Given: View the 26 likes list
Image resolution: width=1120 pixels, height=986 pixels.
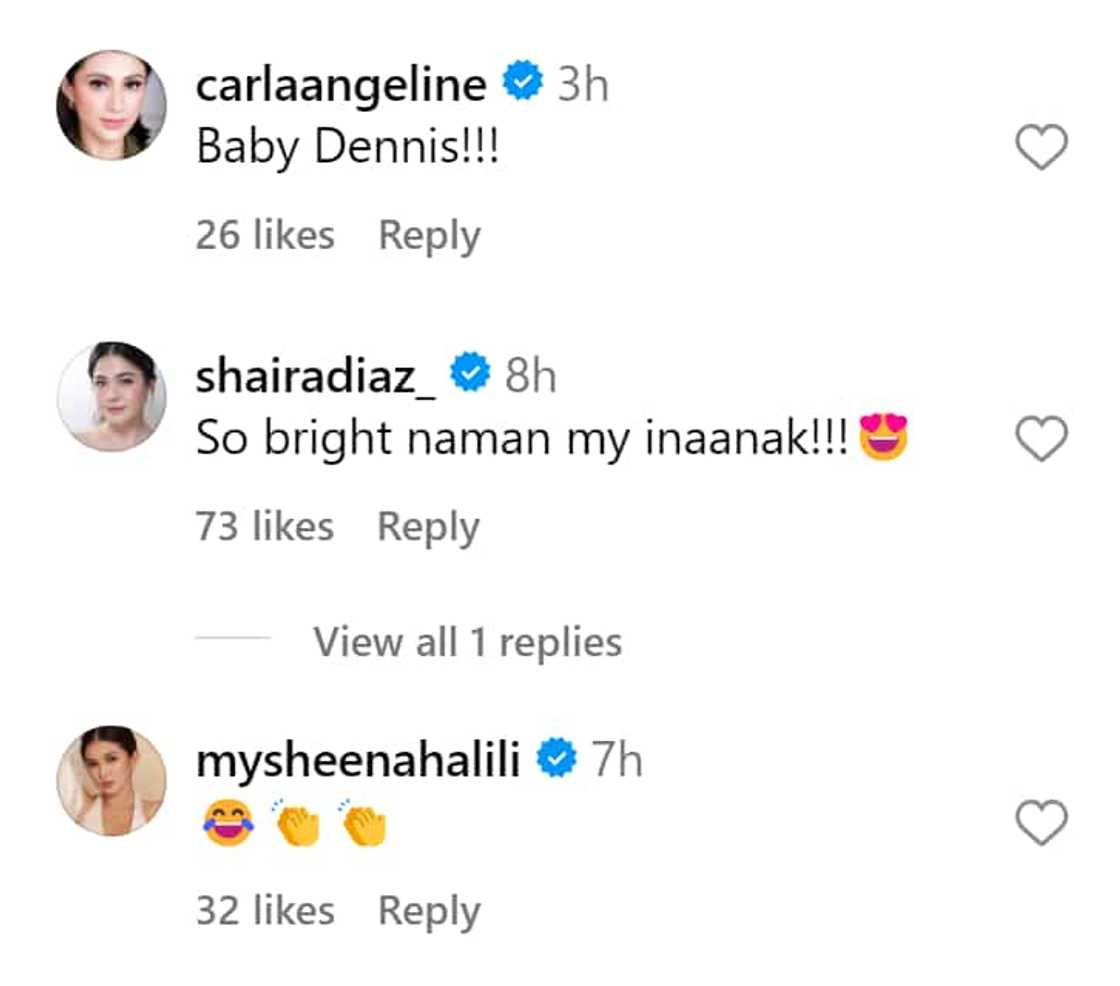Looking at the screenshot, I should coord(265,235).
